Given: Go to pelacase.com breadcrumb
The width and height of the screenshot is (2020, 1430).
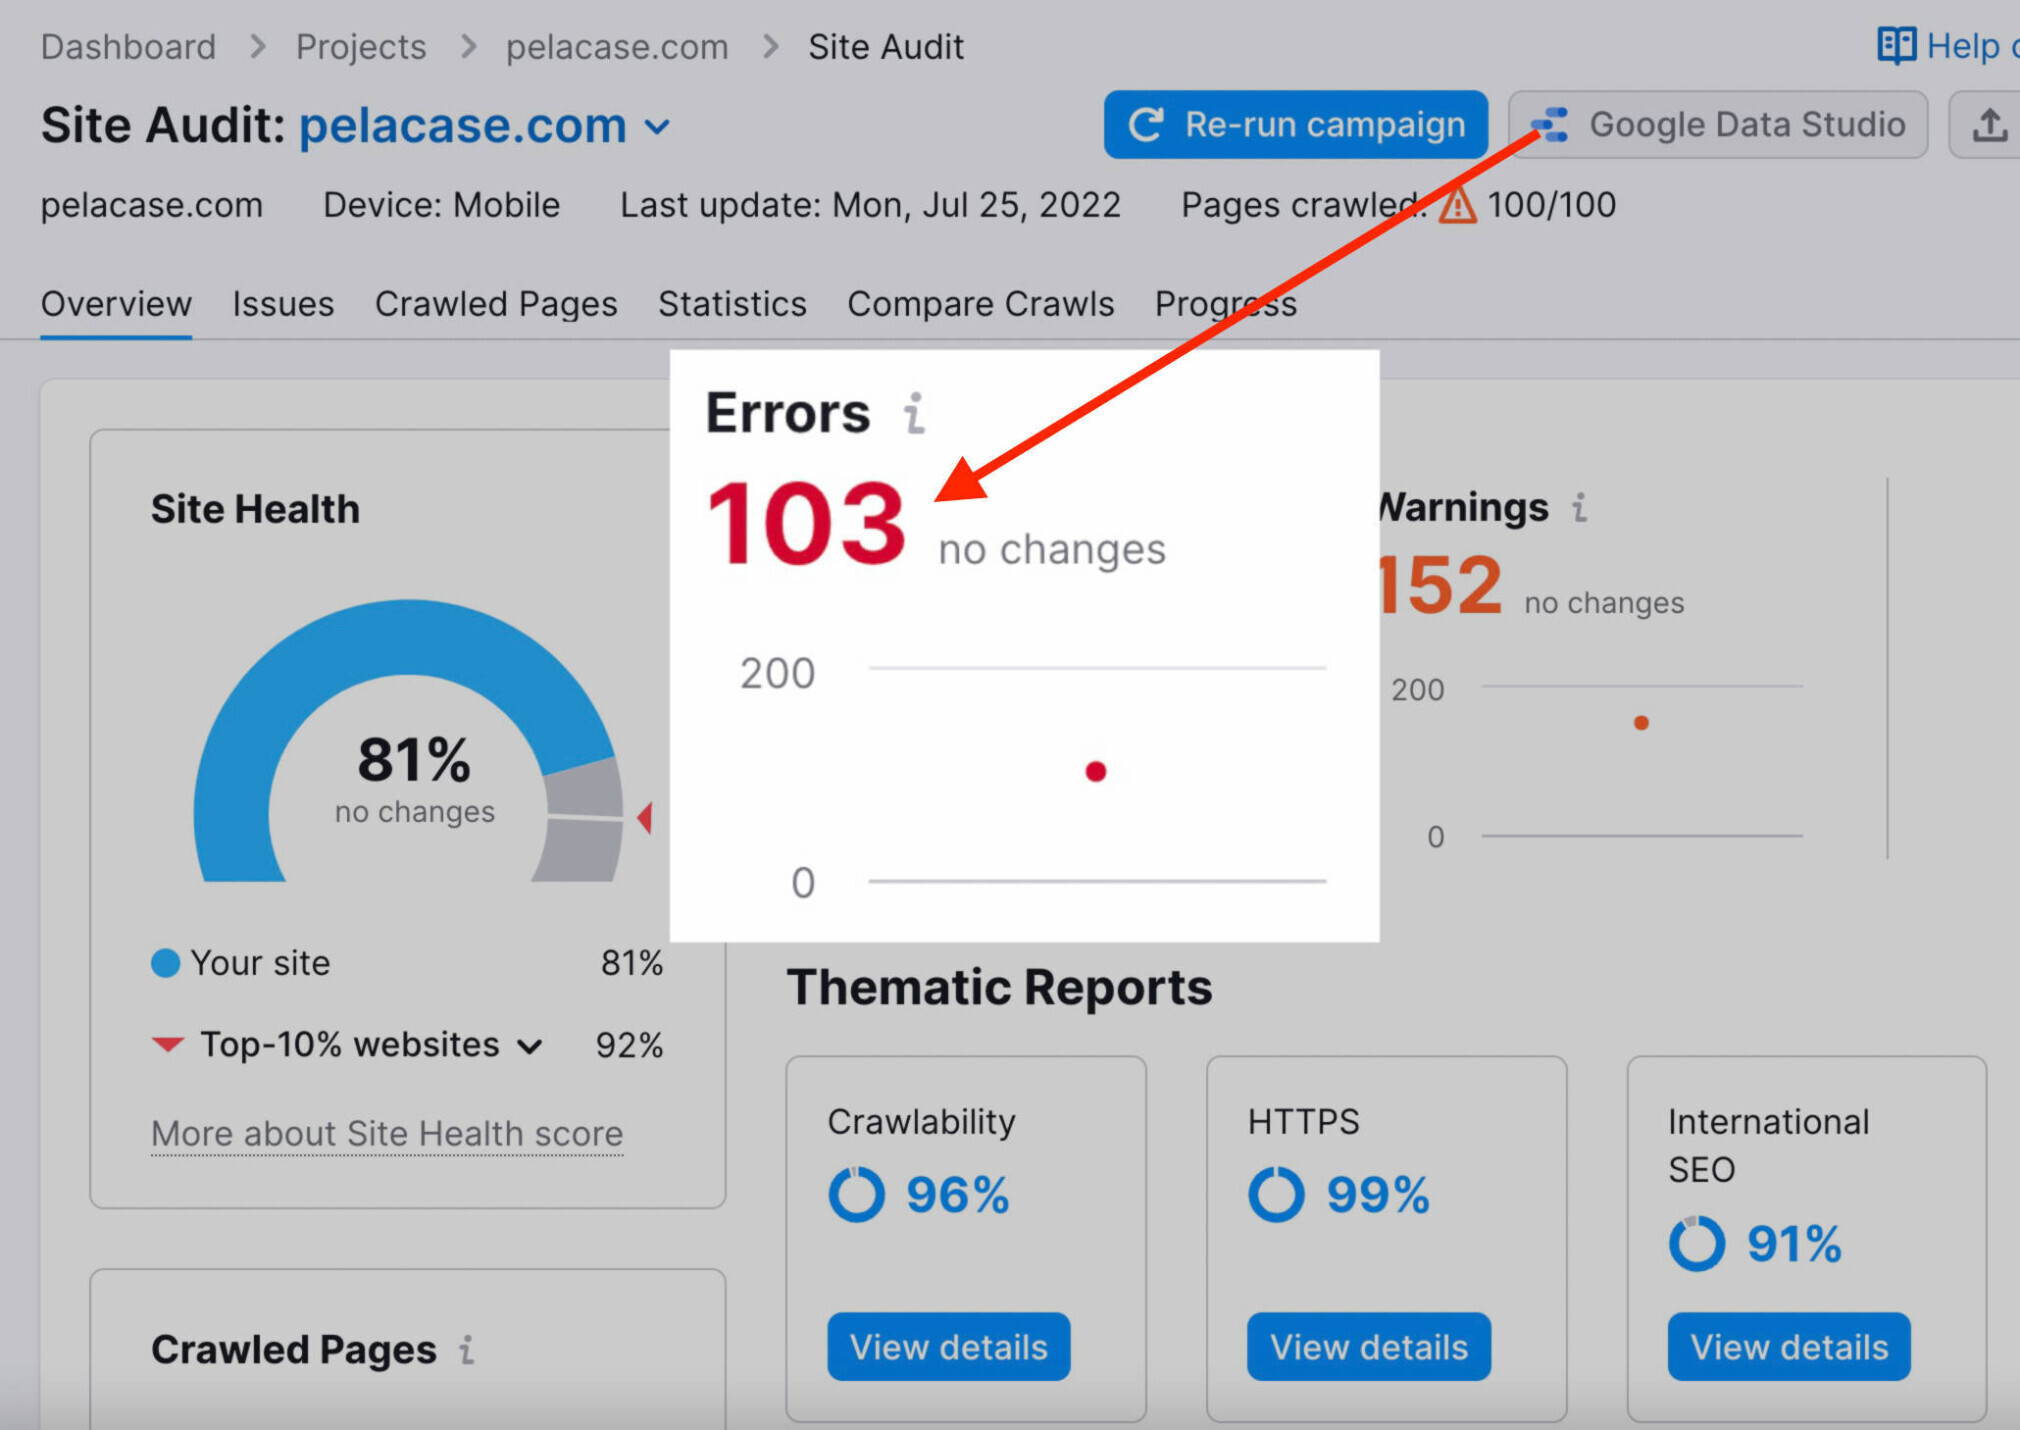Looking at the screenshot, I should coord(617,47).
